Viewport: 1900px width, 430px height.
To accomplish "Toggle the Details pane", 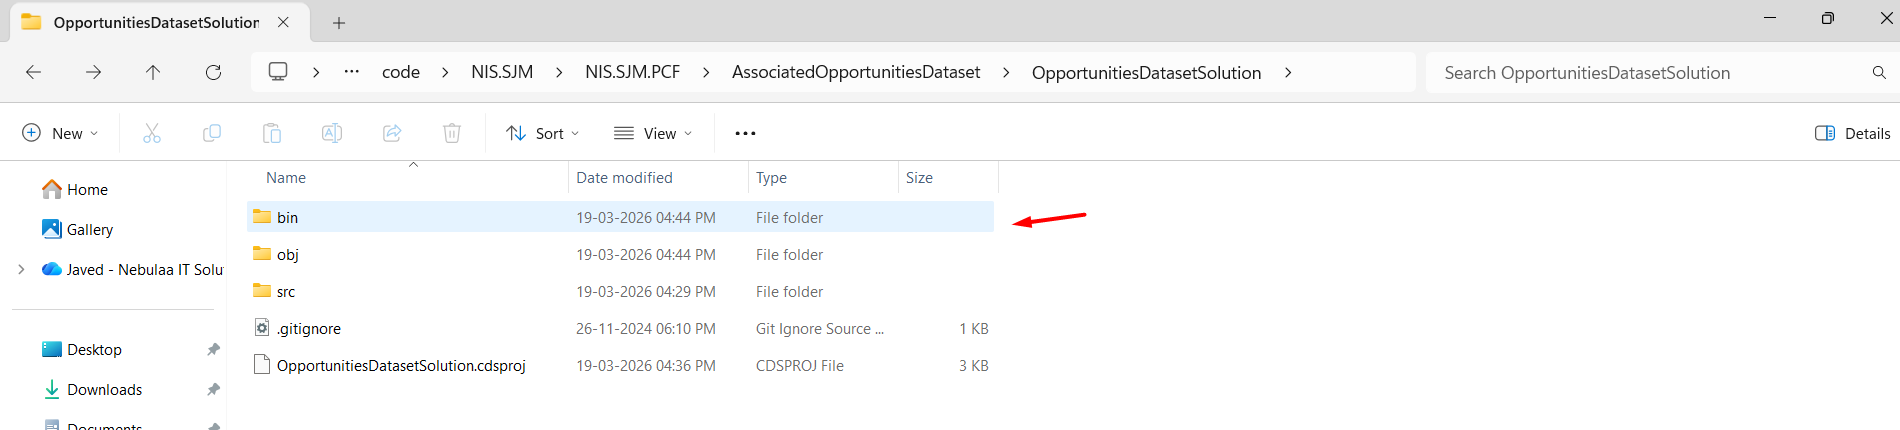I will [1852, 133].
